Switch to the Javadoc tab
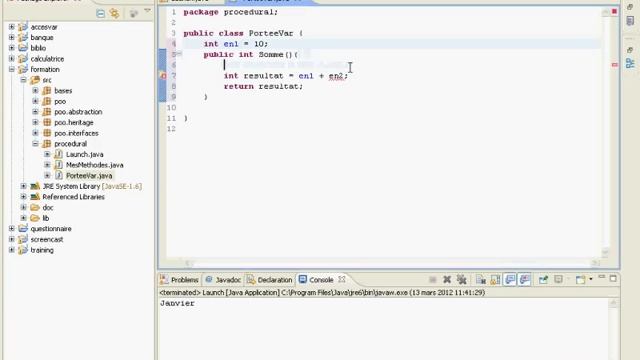640x360 pixels. coord(223,280)
